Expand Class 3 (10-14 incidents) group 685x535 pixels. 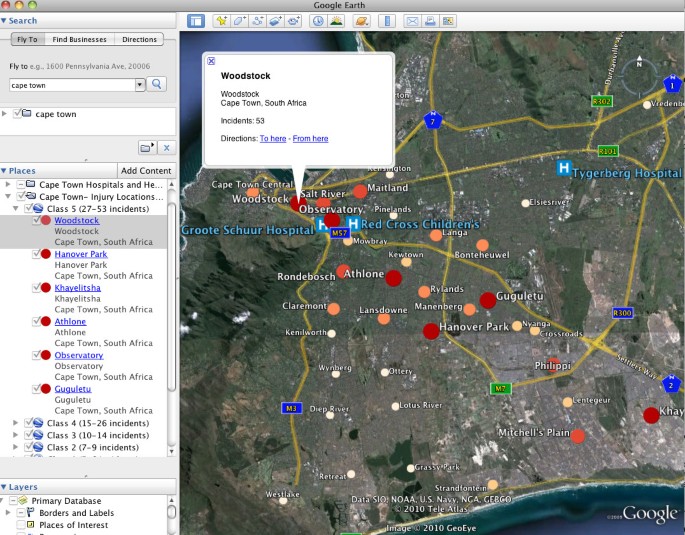point(16,435)
